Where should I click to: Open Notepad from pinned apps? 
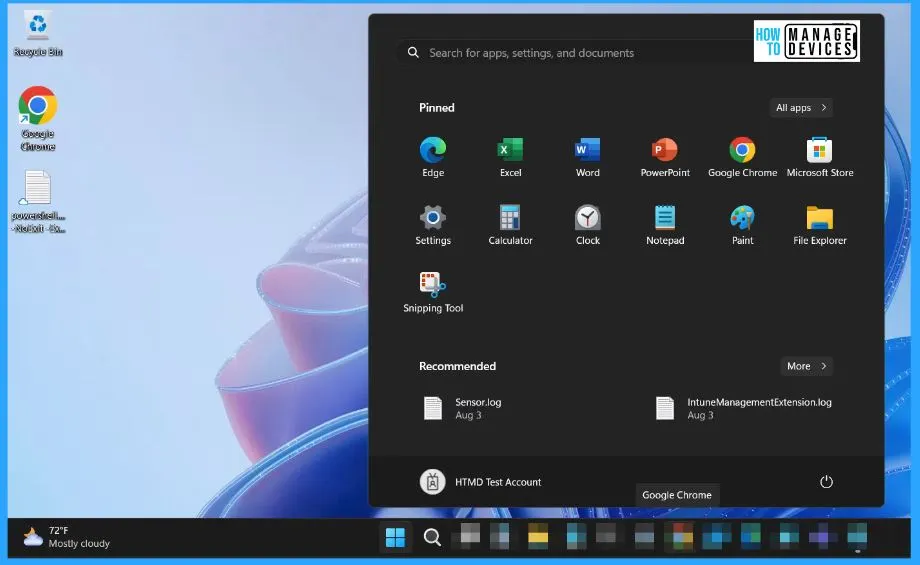click(x=665, y=225)
